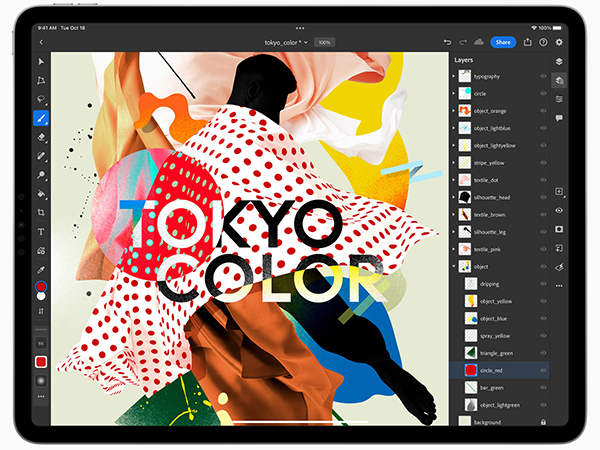The image size is (600, 450).
Task: Select the bar_green layer
Action: (499, 388)
